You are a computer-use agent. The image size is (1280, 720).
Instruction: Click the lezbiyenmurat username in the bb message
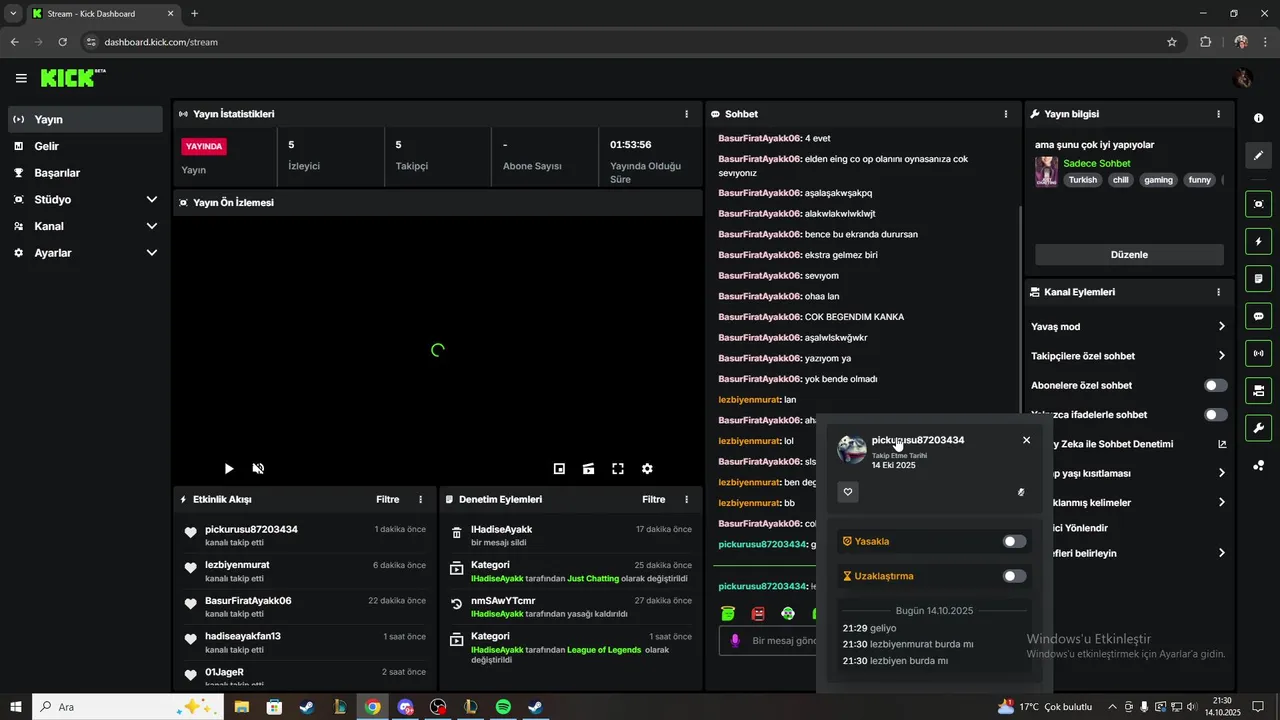(749, 503)
